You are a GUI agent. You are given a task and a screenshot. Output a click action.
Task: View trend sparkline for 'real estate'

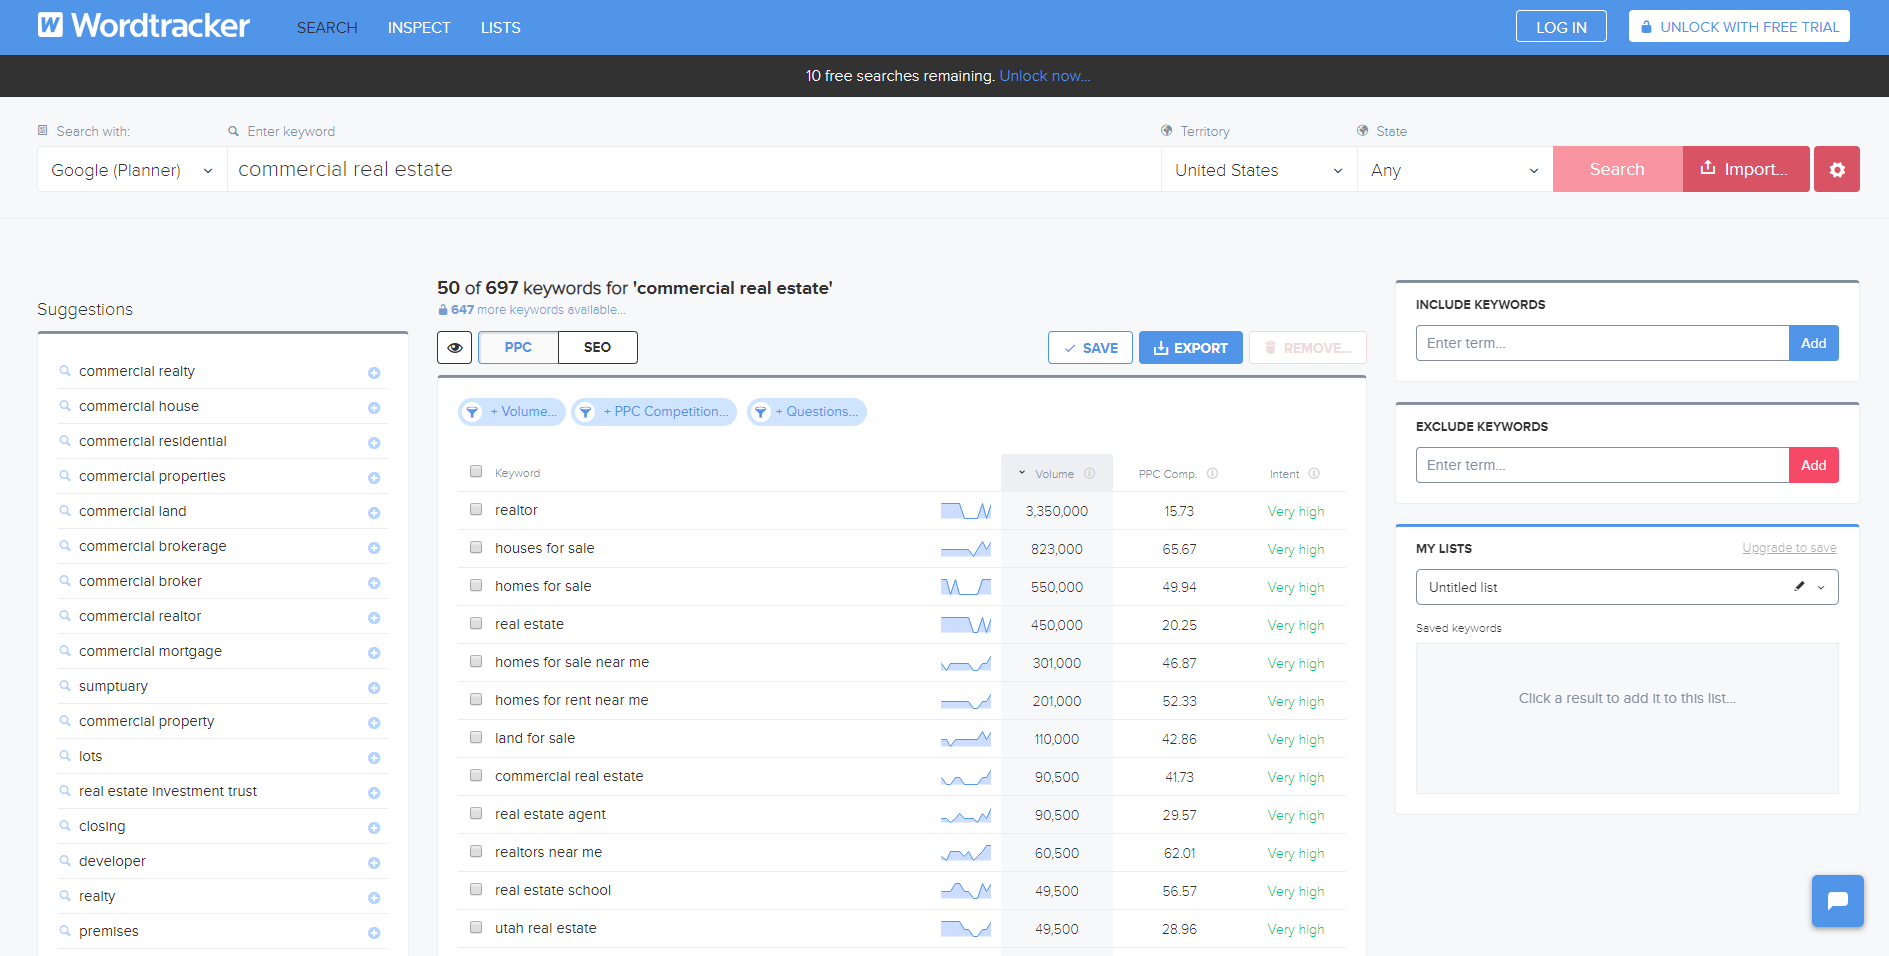[x=966, y=625]
